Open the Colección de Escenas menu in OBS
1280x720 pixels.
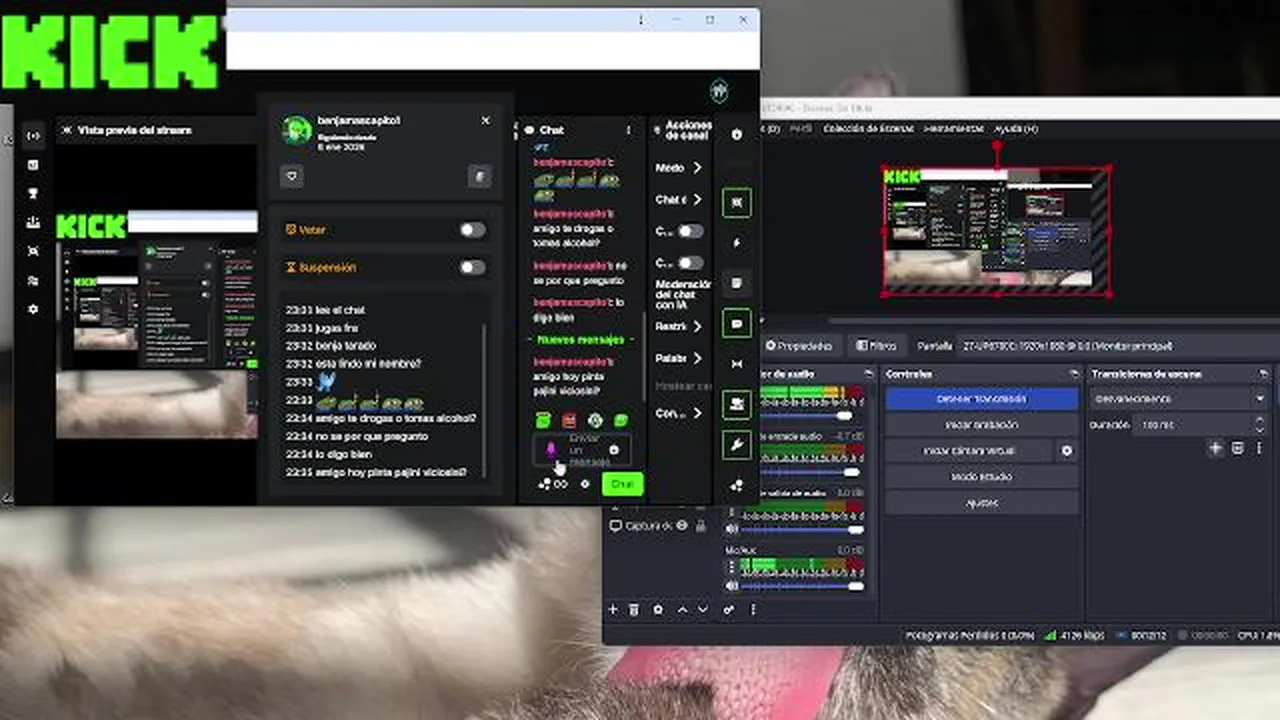(868, 129)
